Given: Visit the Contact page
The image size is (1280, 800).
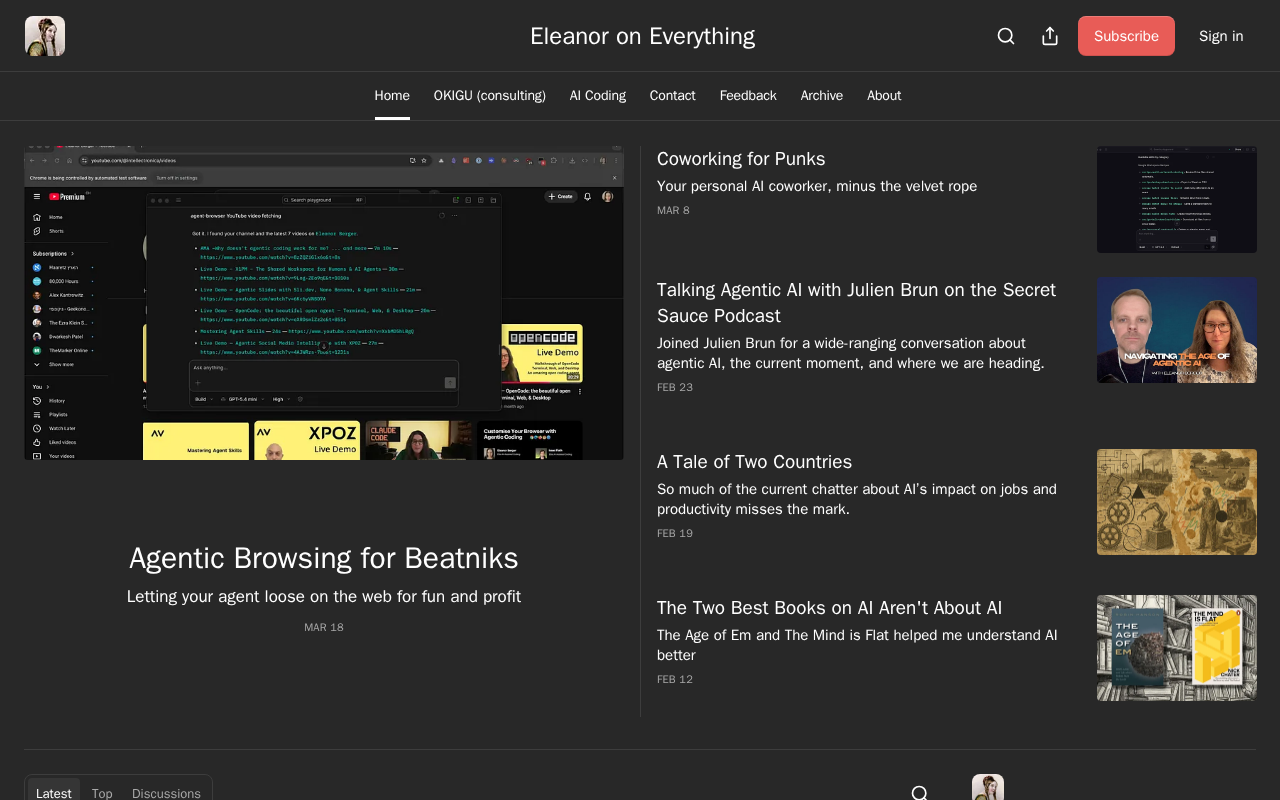Looking at the screenshot, I should 672,96.
